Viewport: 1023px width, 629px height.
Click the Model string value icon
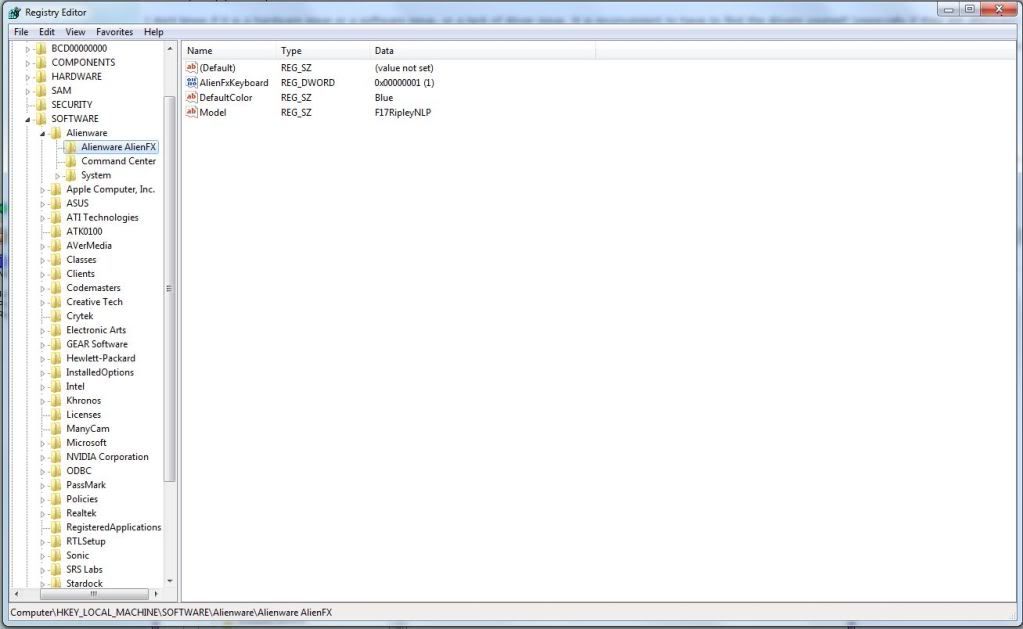pyautogui.click(x=191, y=112)
